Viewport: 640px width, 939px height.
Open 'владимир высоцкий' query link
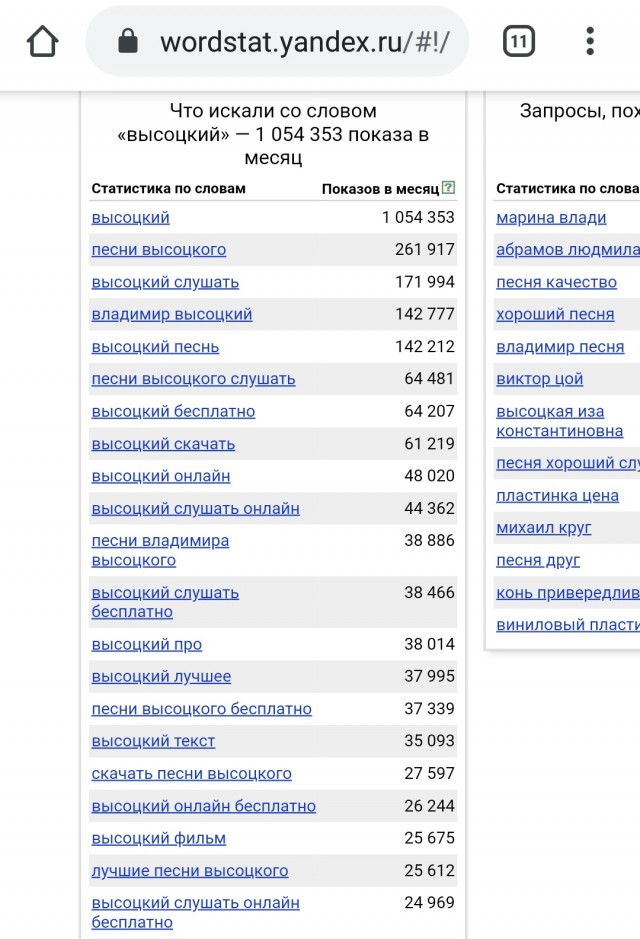coord(172,314)
